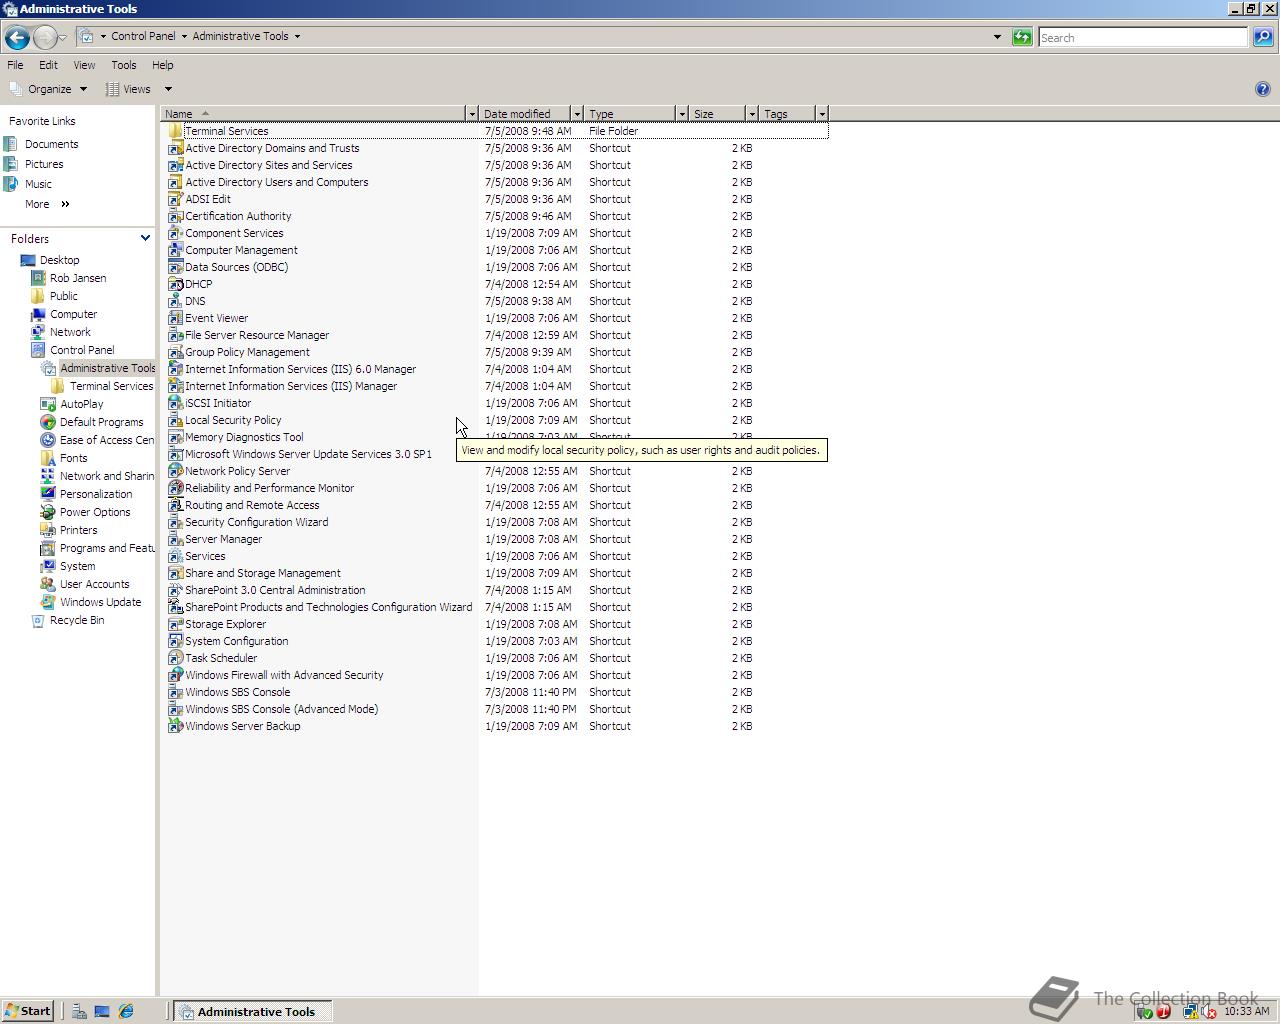
Task: Select Rob Jansen in folder tree
Action: 78,278
